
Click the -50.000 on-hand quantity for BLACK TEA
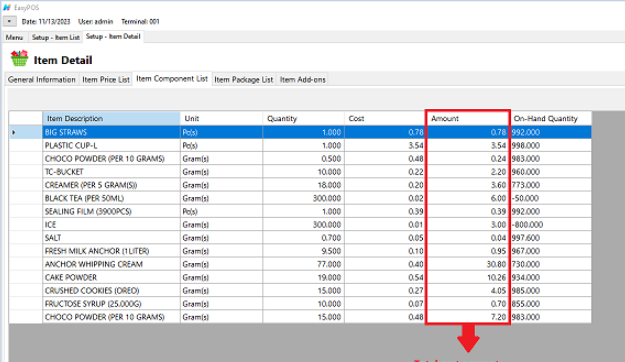(551, 198)
